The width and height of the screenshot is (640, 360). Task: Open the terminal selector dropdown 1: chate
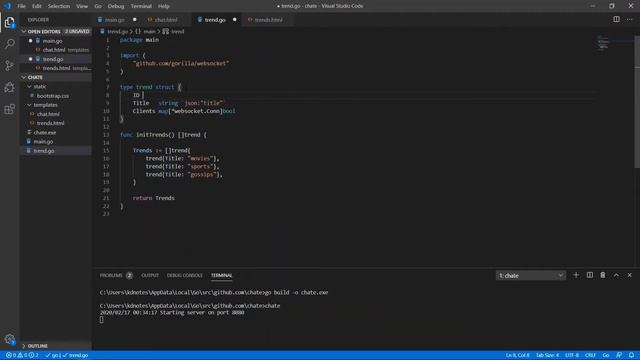click(531, 276)
